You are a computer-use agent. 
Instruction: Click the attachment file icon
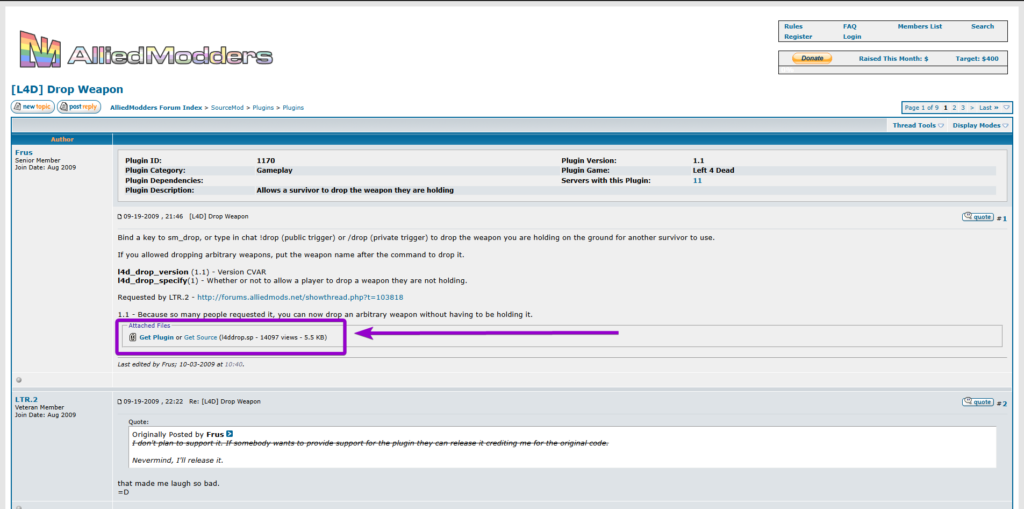click(133, 337)
